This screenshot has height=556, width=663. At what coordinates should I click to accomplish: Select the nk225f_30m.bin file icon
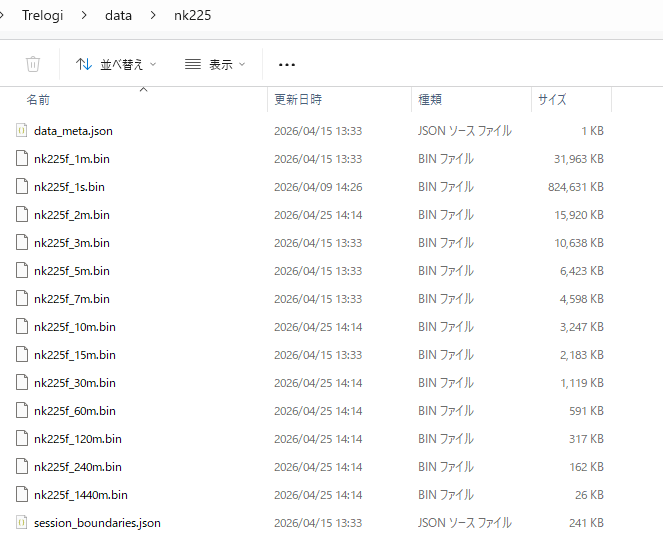click(x=22, y=383)
